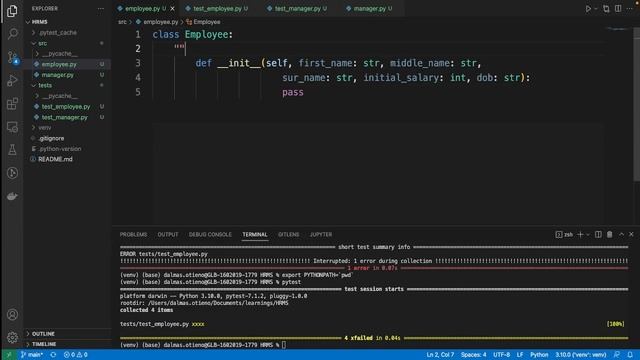Open the DEBUG CONSOLE panel tab
Viewport: 640px width, 360px height.
[x=210, y=235]
